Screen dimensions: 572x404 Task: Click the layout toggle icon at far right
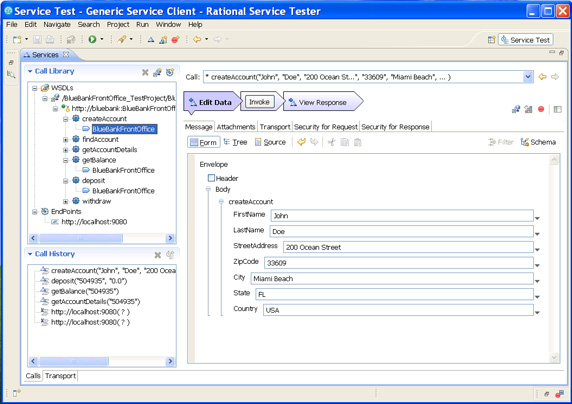click(557, 109)
